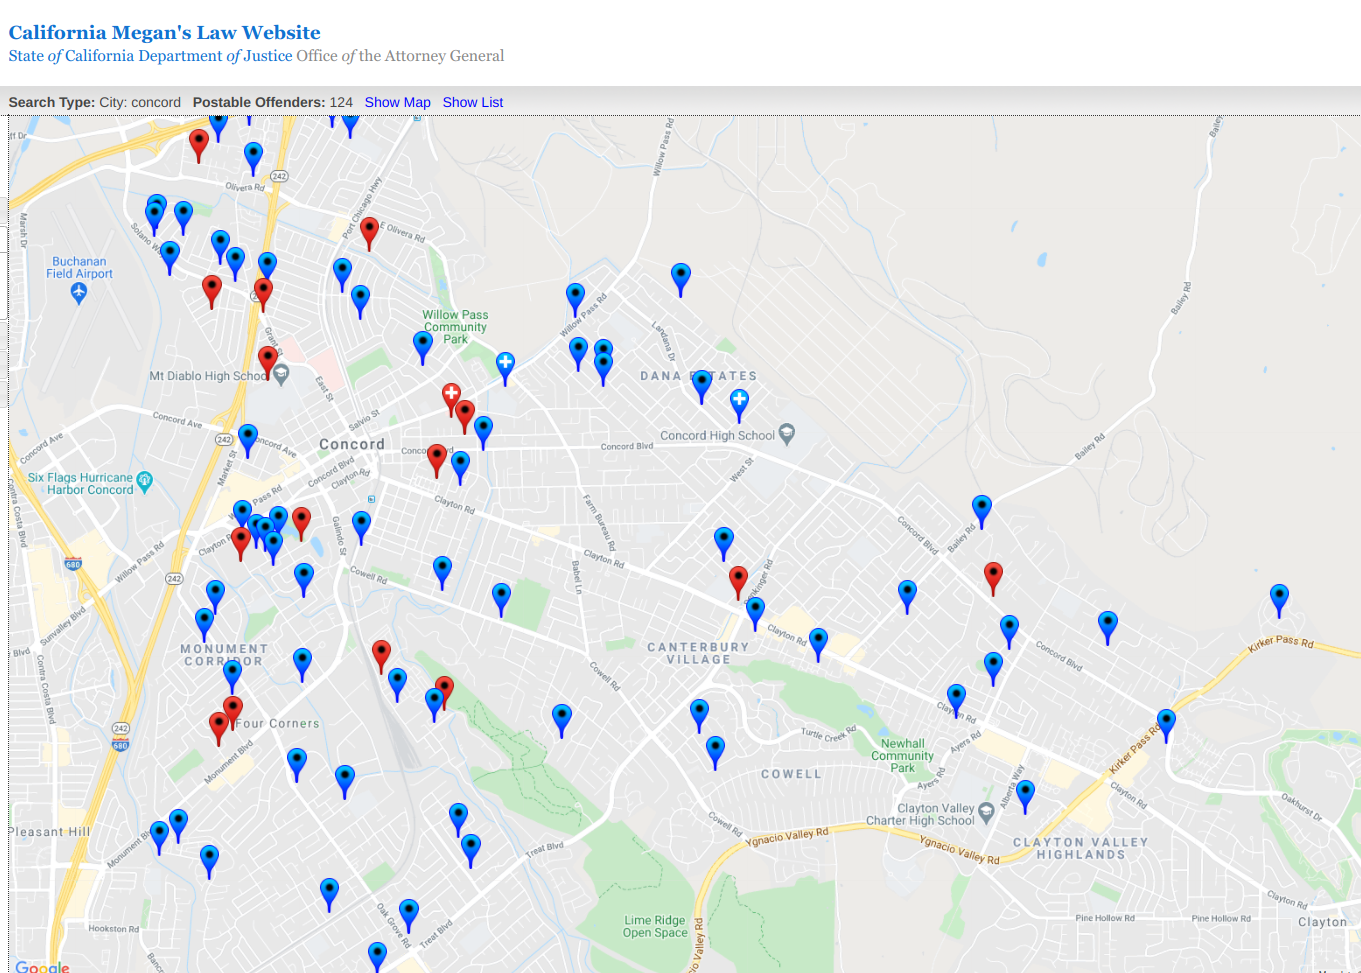
Task: Click the Buchanan Field Airport plane icon
Action: tap(79, 291)
